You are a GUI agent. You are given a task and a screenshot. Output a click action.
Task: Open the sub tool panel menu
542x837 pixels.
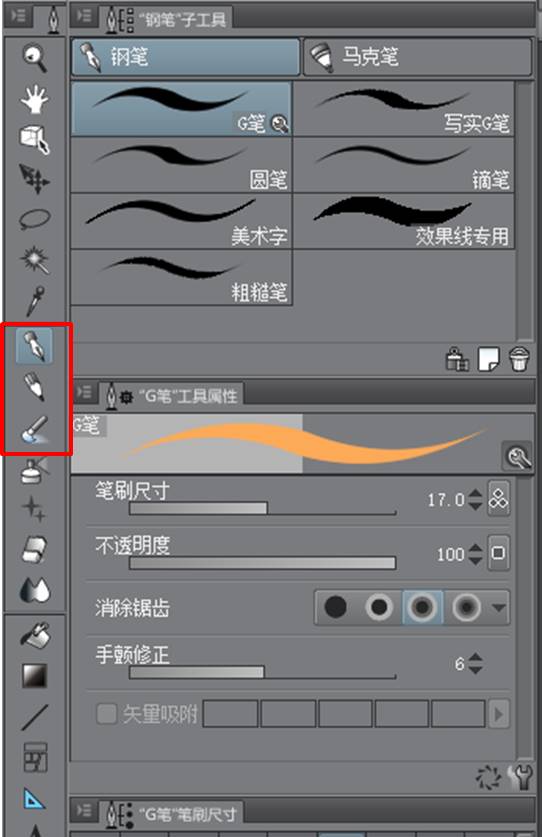coord(84,16)
